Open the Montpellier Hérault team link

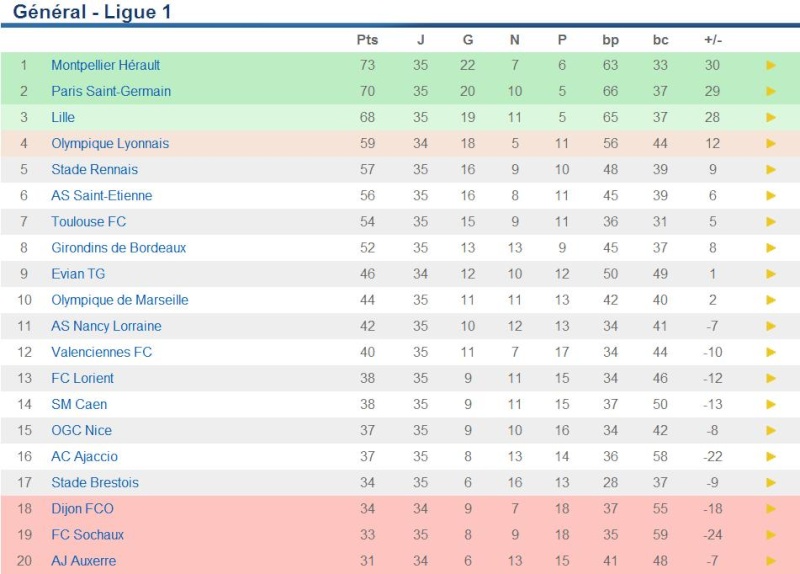(106, 65)
